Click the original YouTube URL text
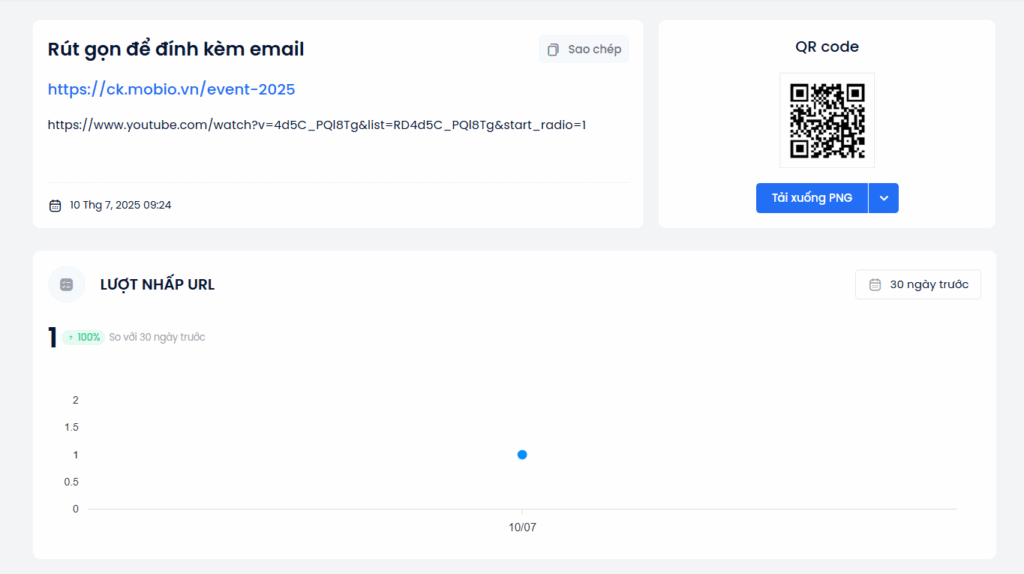The image size is (1024, 574). coord(316,125)
